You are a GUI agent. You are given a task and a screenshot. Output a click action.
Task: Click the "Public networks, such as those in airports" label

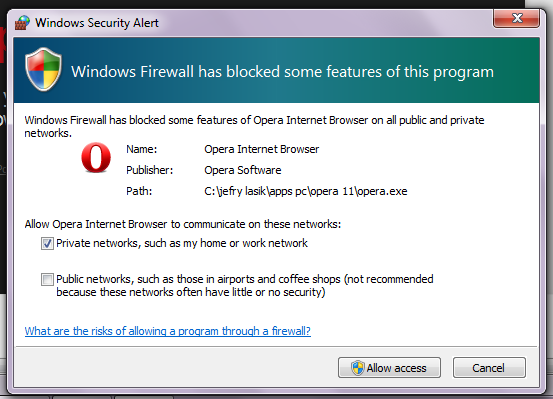pos(244,285)
